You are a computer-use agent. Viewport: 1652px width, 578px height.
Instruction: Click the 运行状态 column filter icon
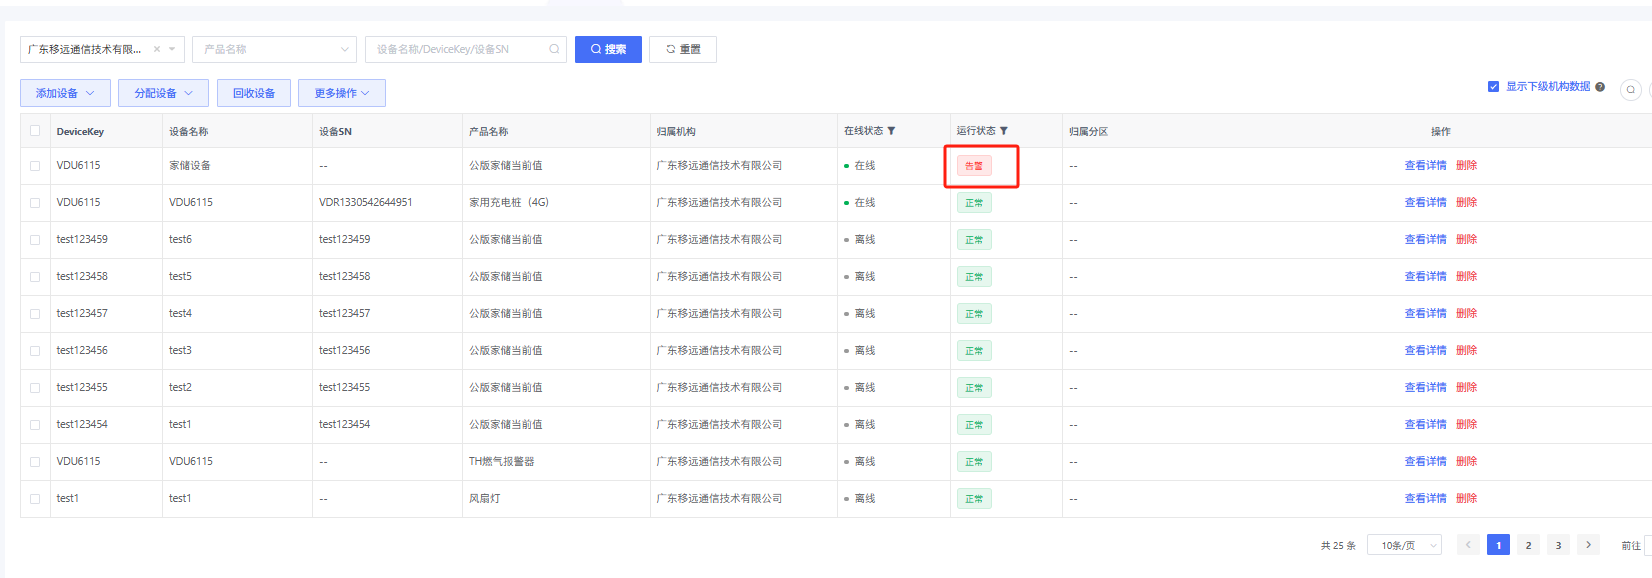1004,131
